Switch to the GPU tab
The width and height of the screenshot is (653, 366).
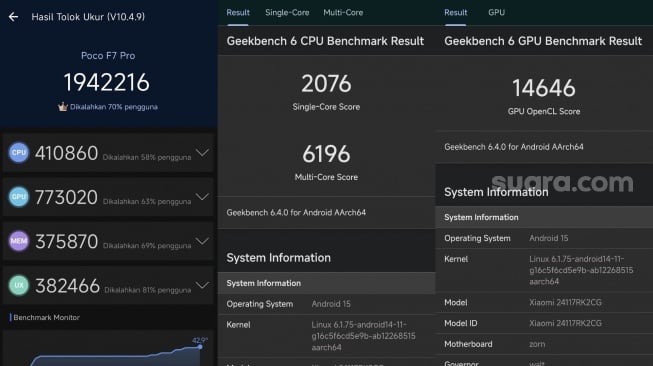tap(496, 12)
